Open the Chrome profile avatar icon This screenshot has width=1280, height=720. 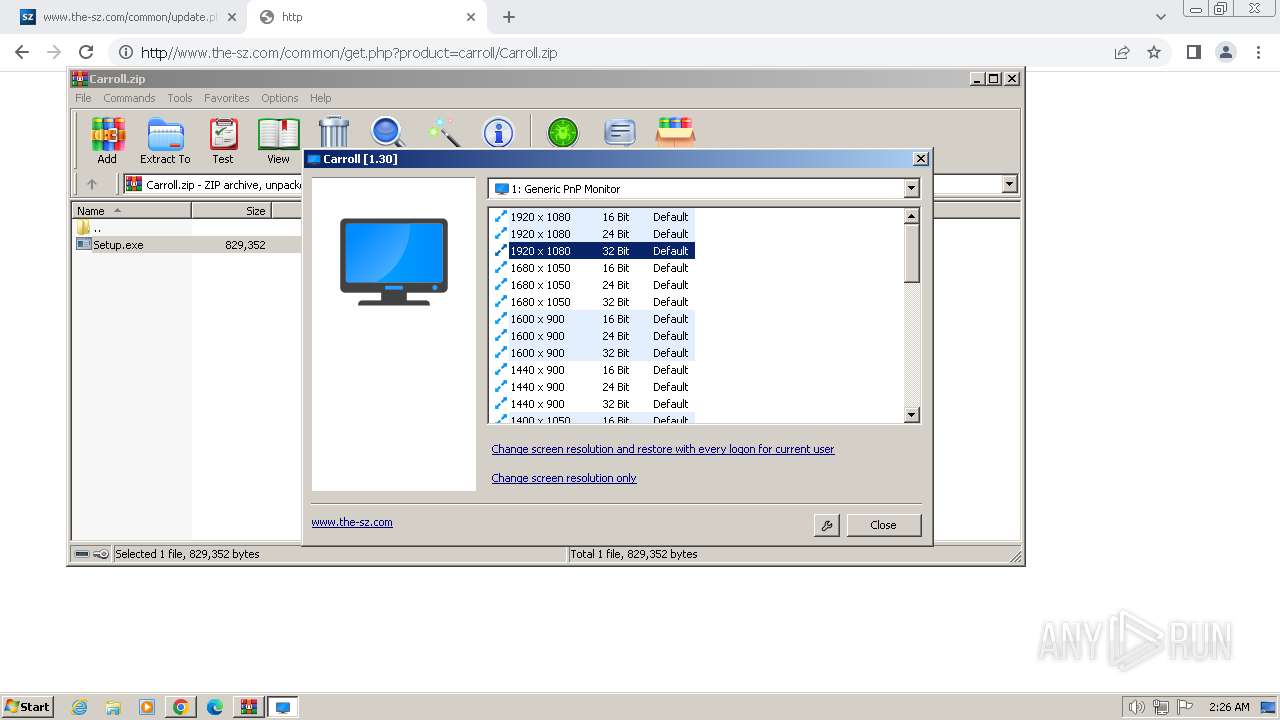tap(1226, 52)
